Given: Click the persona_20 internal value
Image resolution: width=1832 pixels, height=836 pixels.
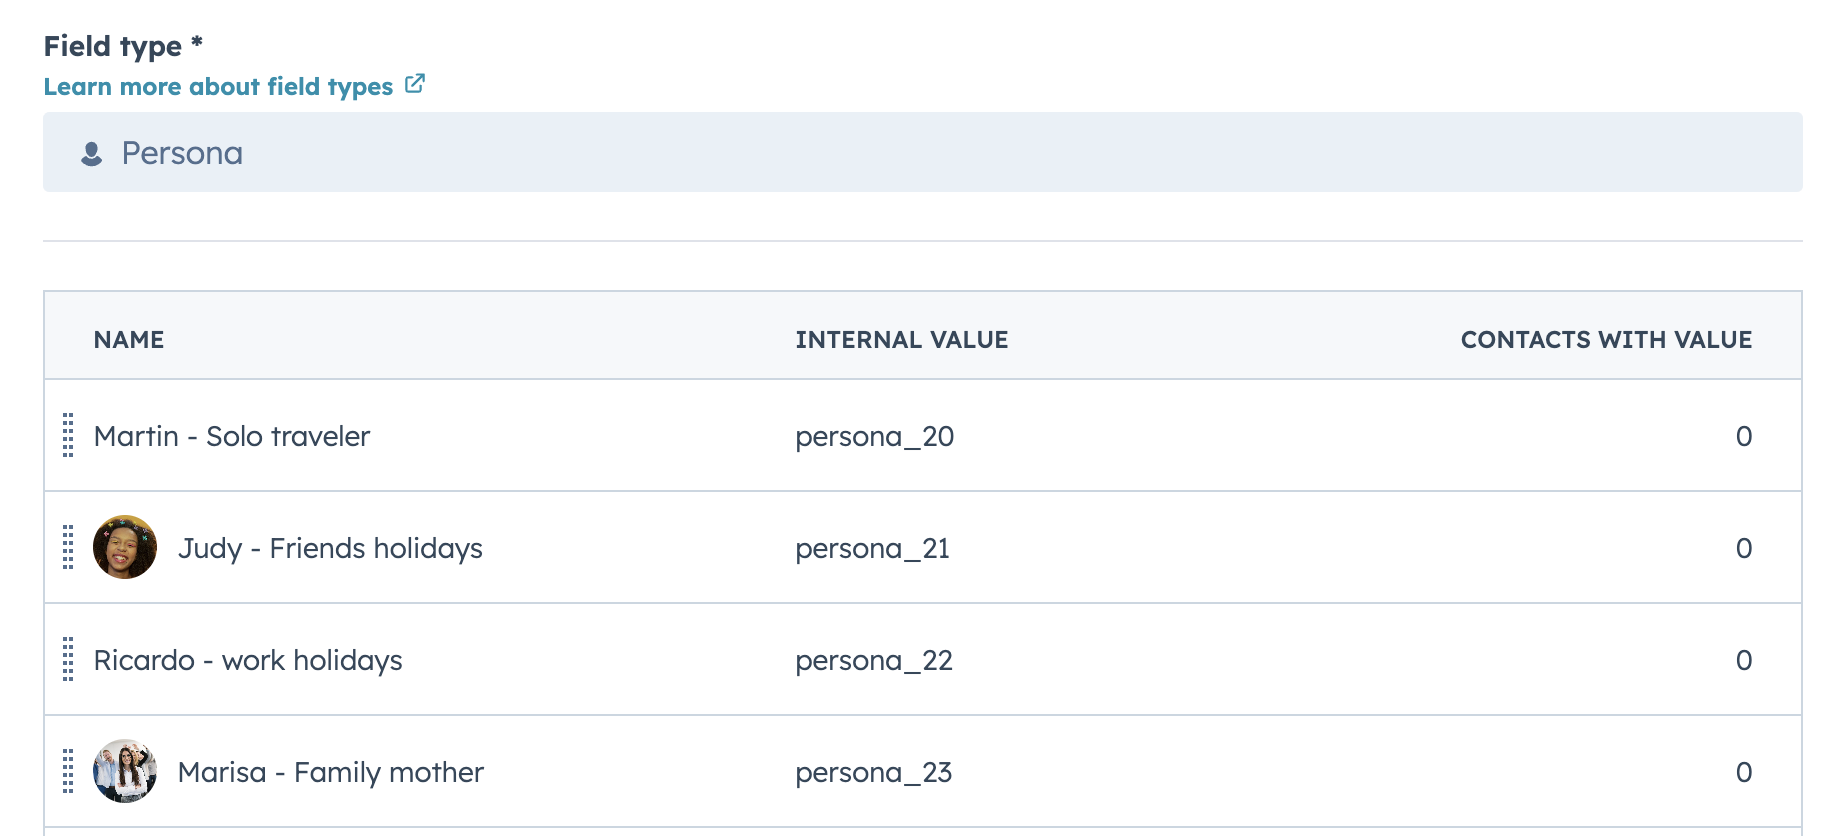Looking at the screenshot, I should [x=874, y=436].
